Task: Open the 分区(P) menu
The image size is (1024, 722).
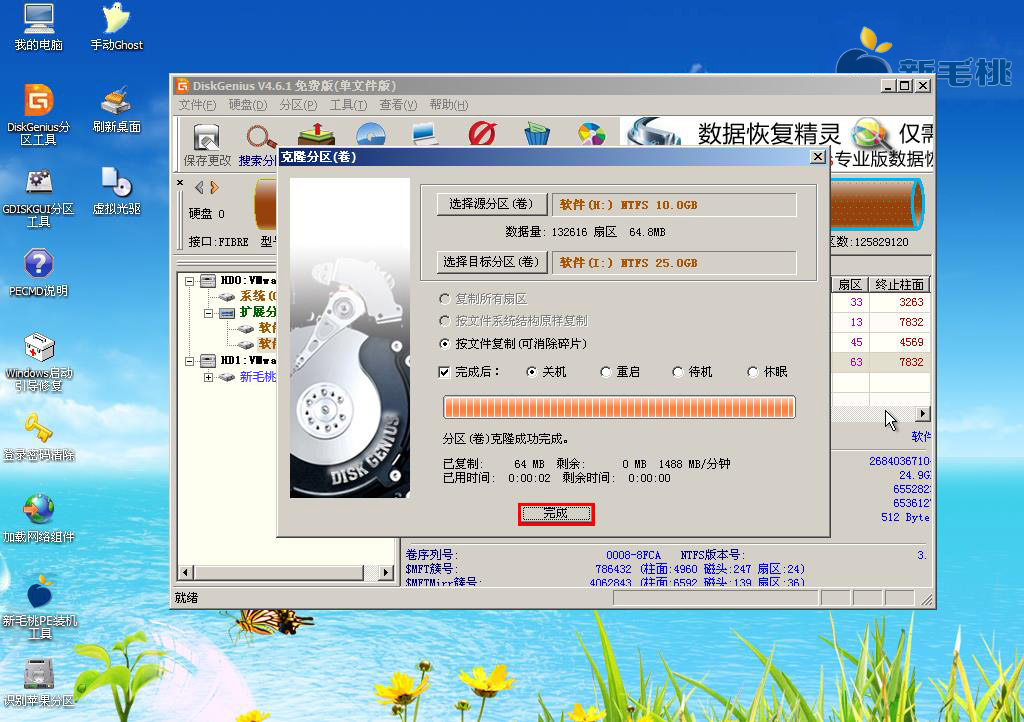Action: pyautogui.click(x=298, y=105)
